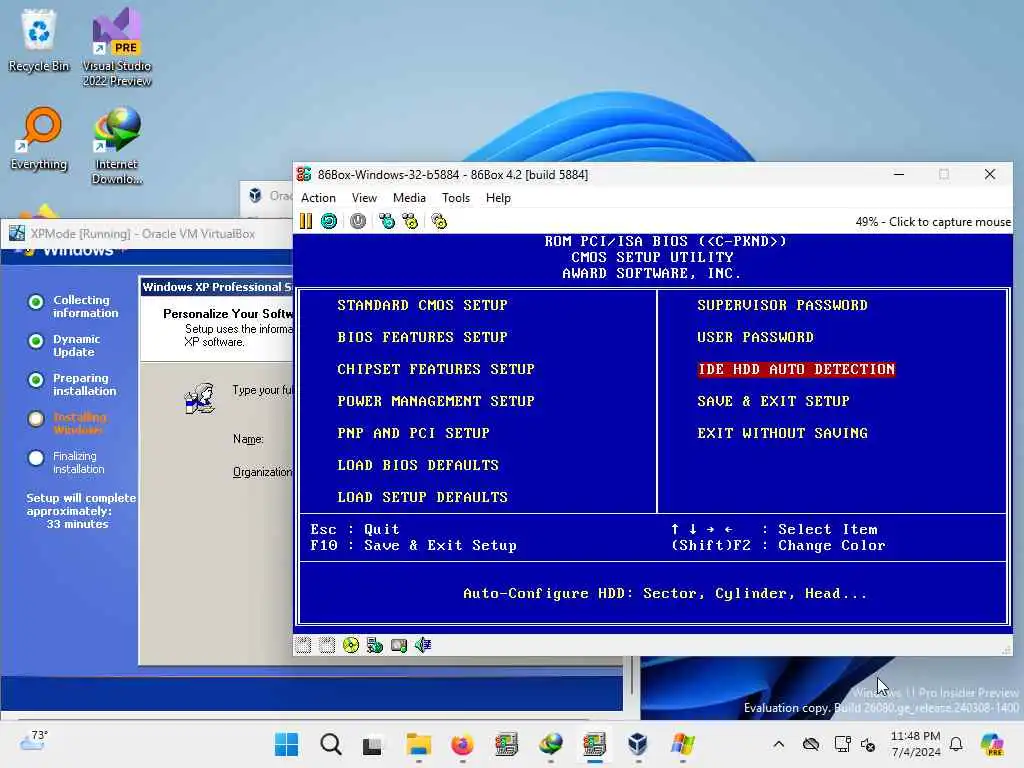Select Internet Download Manager desktop shortcut

point(117,145)
